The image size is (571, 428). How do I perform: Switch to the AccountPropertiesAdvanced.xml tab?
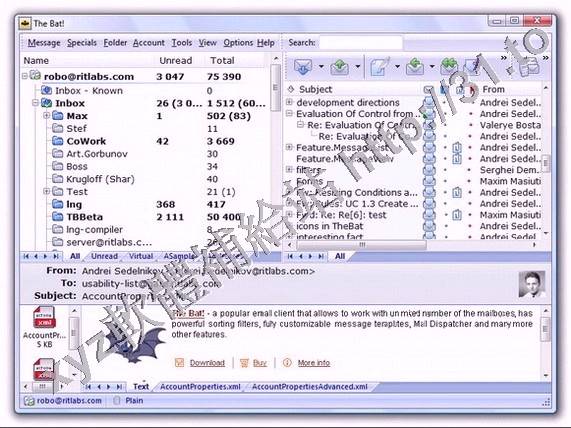click(310, 386)
